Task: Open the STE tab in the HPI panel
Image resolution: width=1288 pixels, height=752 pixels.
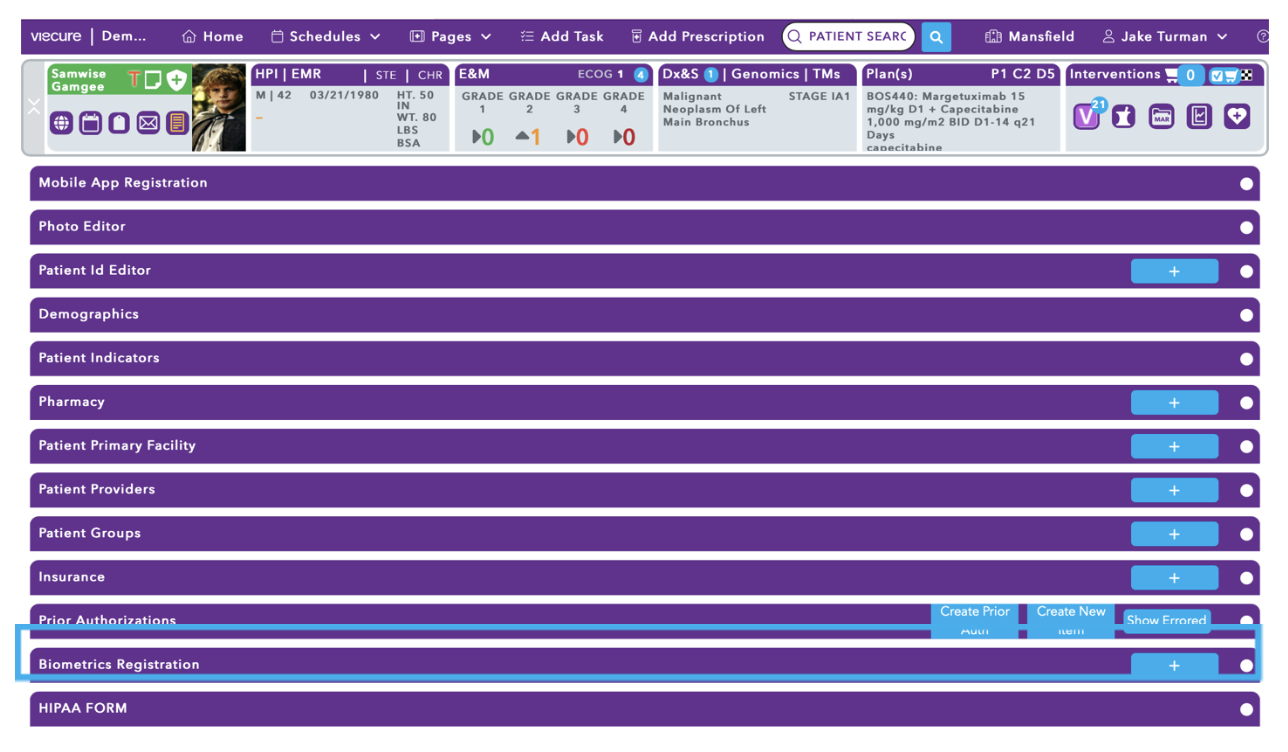Action: point(386,75)
